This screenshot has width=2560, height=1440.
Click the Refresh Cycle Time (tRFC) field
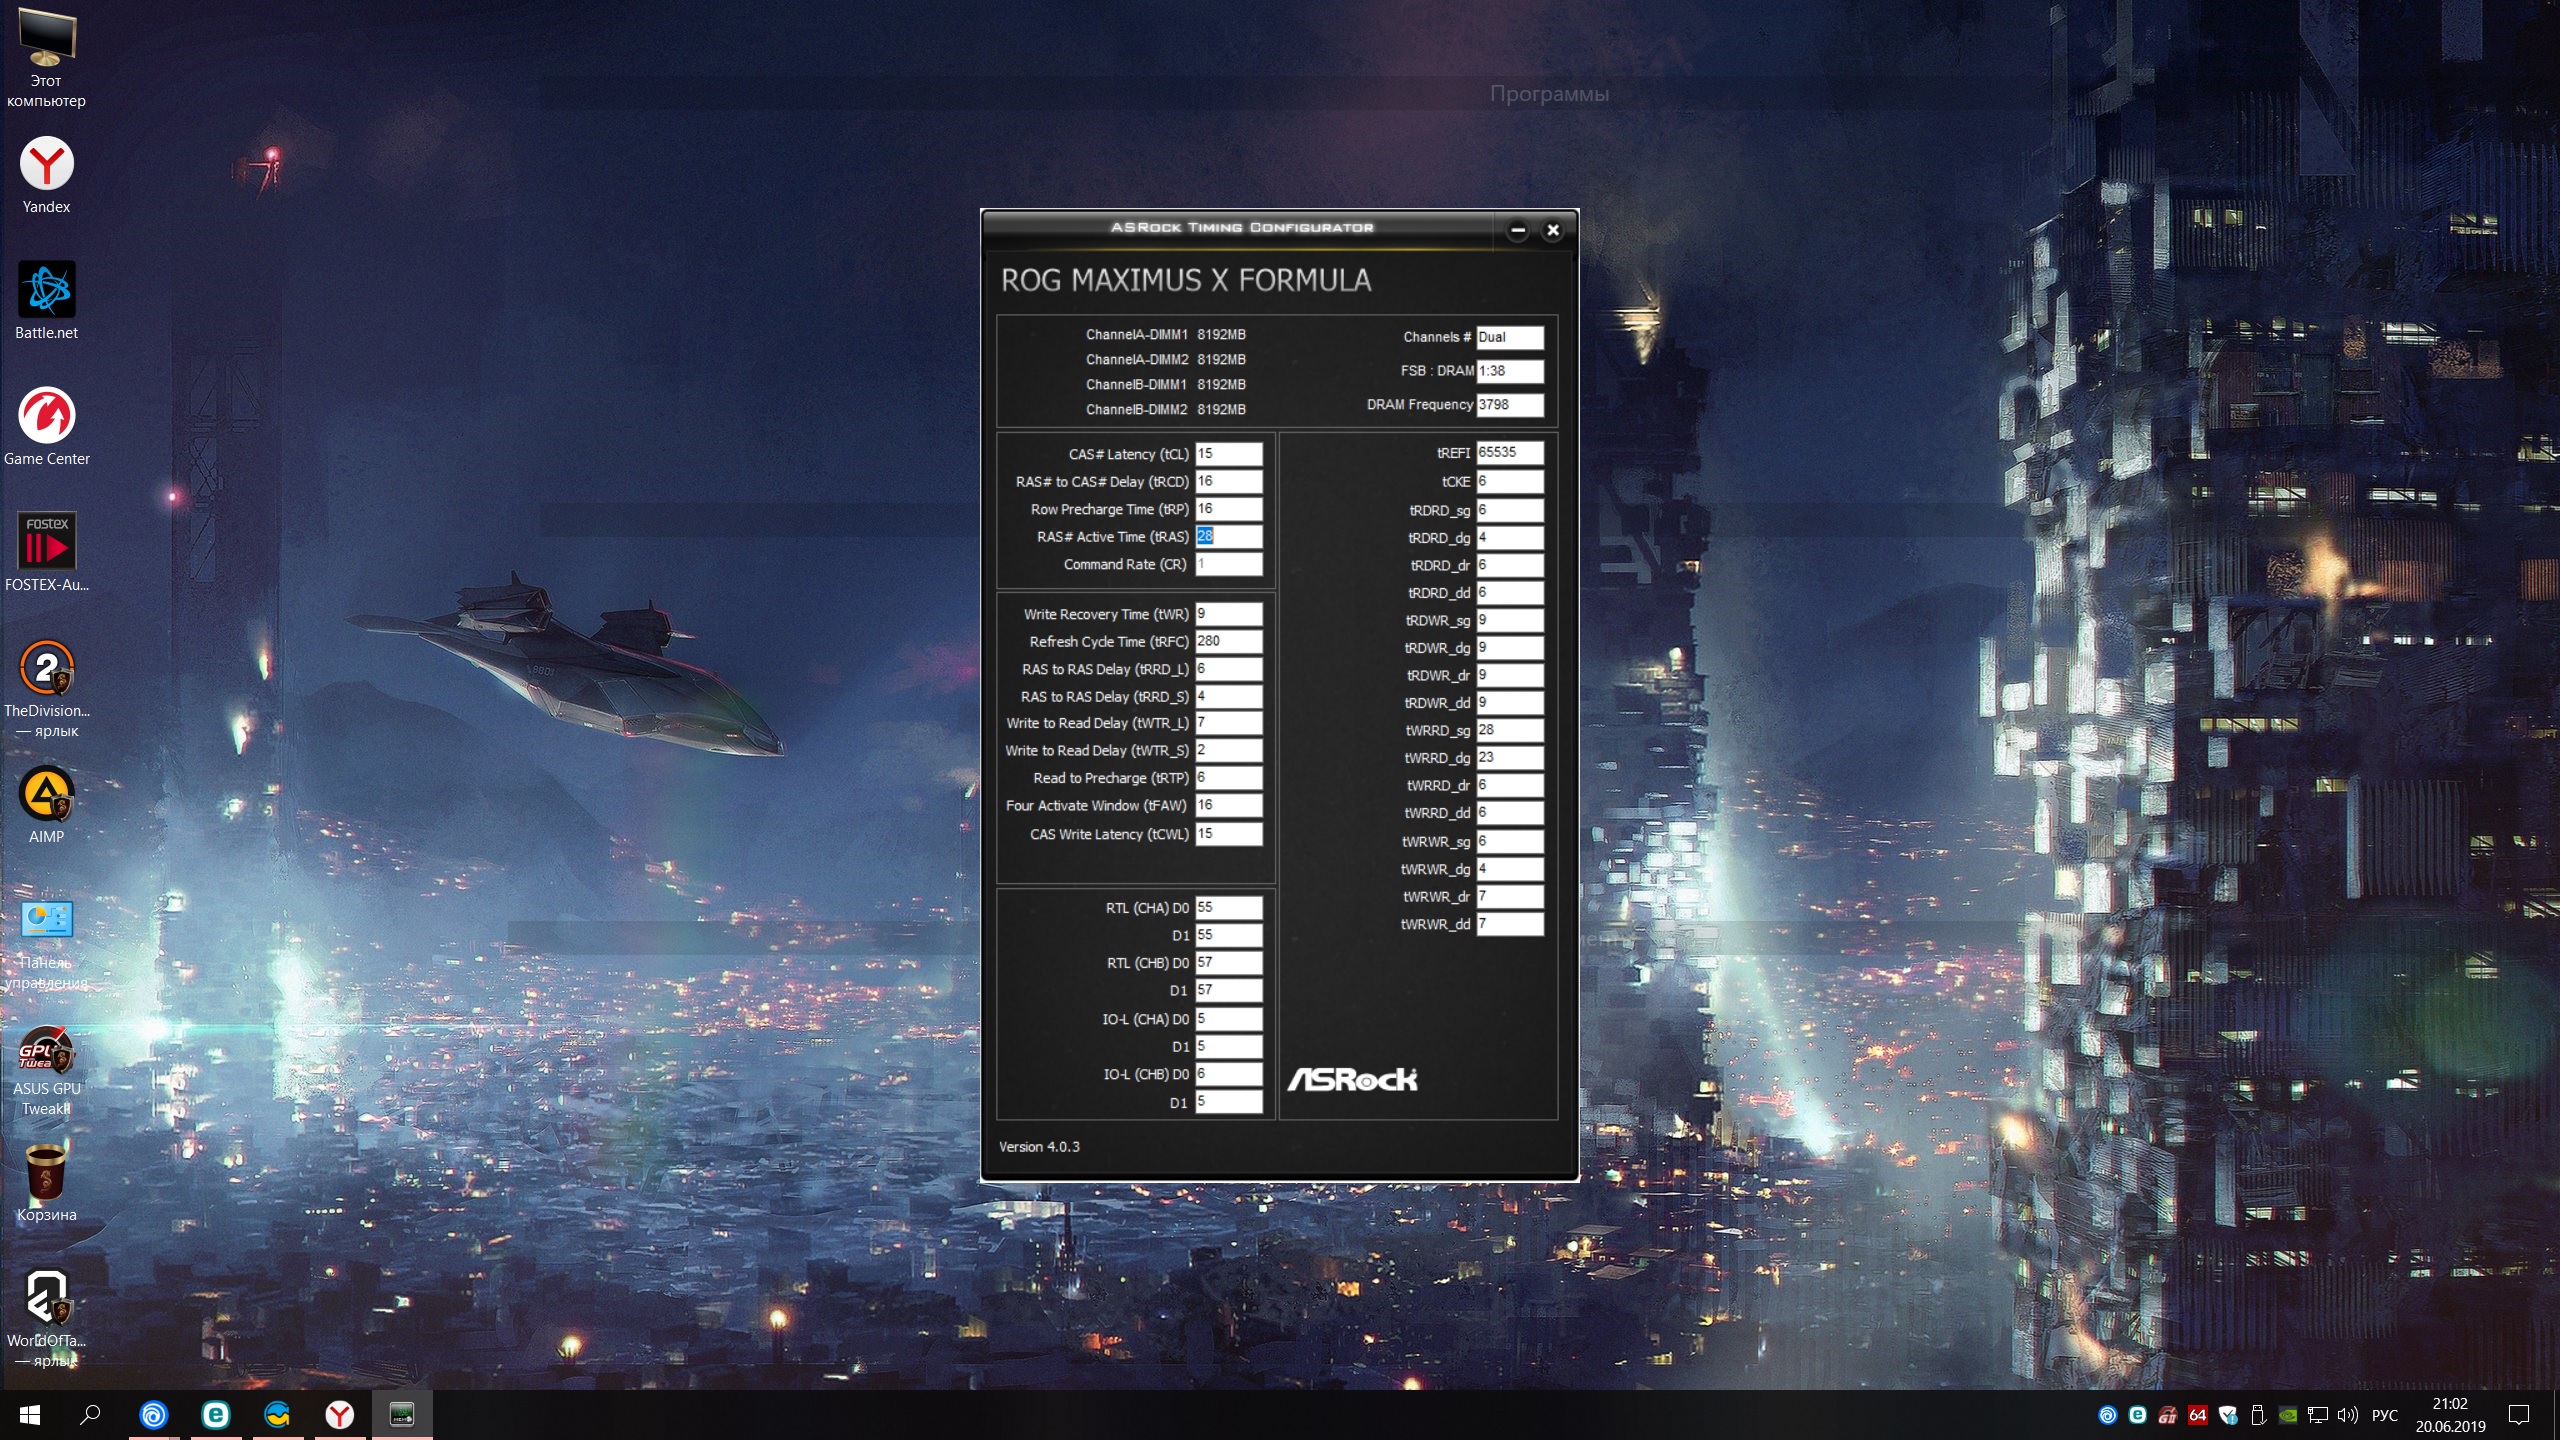[1228, 642]
